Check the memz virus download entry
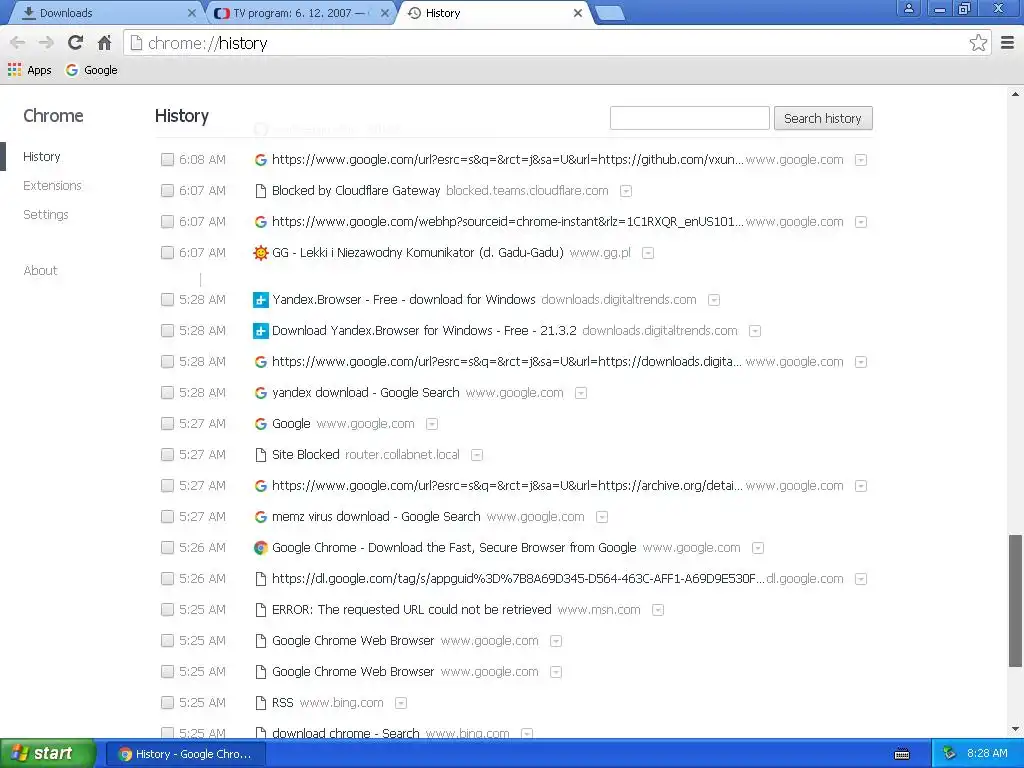This screenshot has height=768, width=1024. (167, 517)
